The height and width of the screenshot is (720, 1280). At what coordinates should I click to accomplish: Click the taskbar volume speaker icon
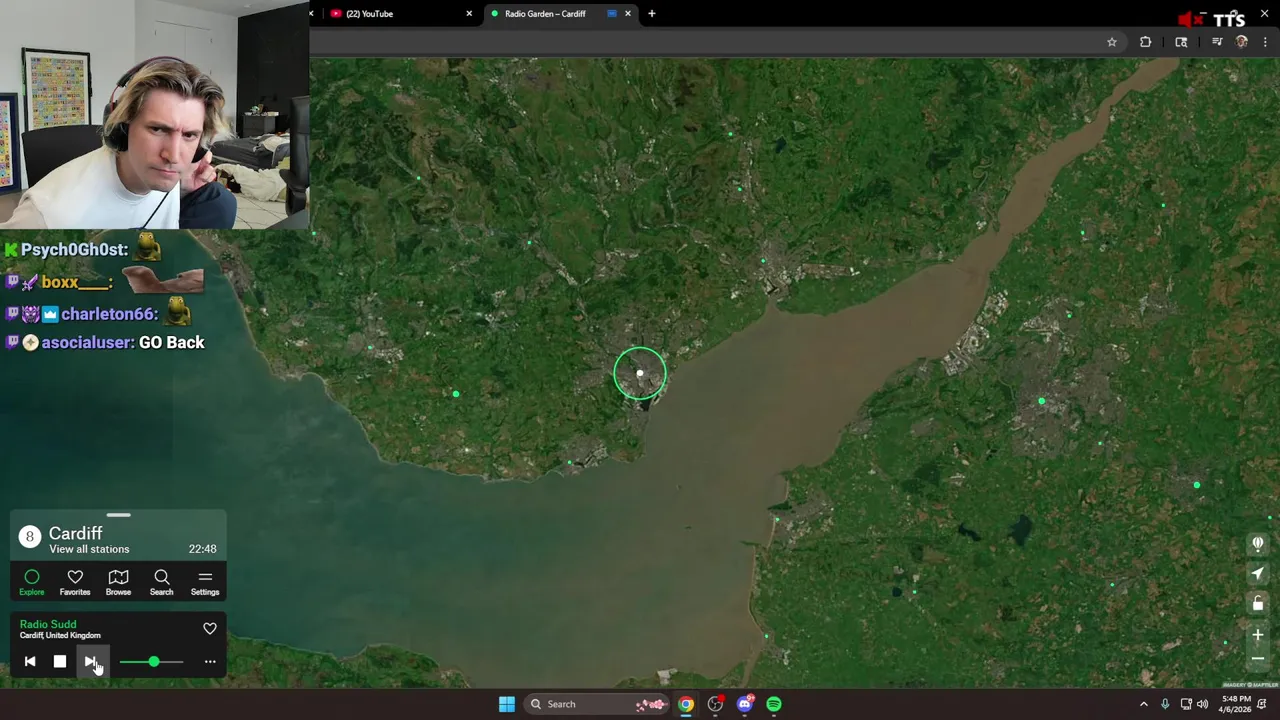[1203, 704]
